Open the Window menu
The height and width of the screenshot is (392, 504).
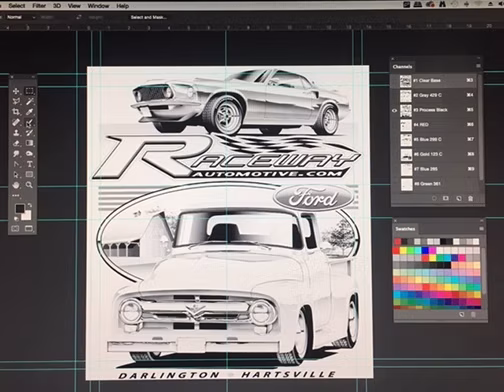[98, 6]
